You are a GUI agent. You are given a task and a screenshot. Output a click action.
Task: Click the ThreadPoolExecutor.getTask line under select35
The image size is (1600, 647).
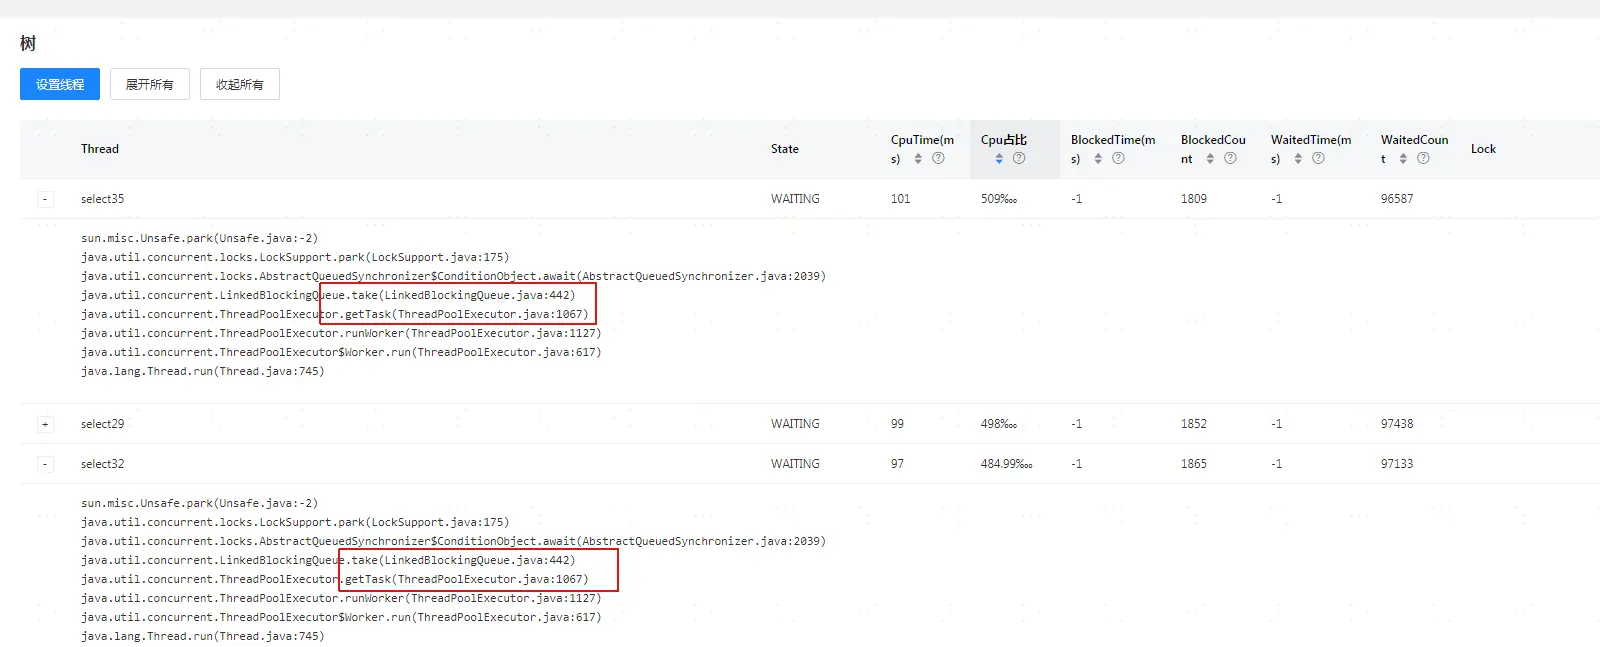point(335,314)
